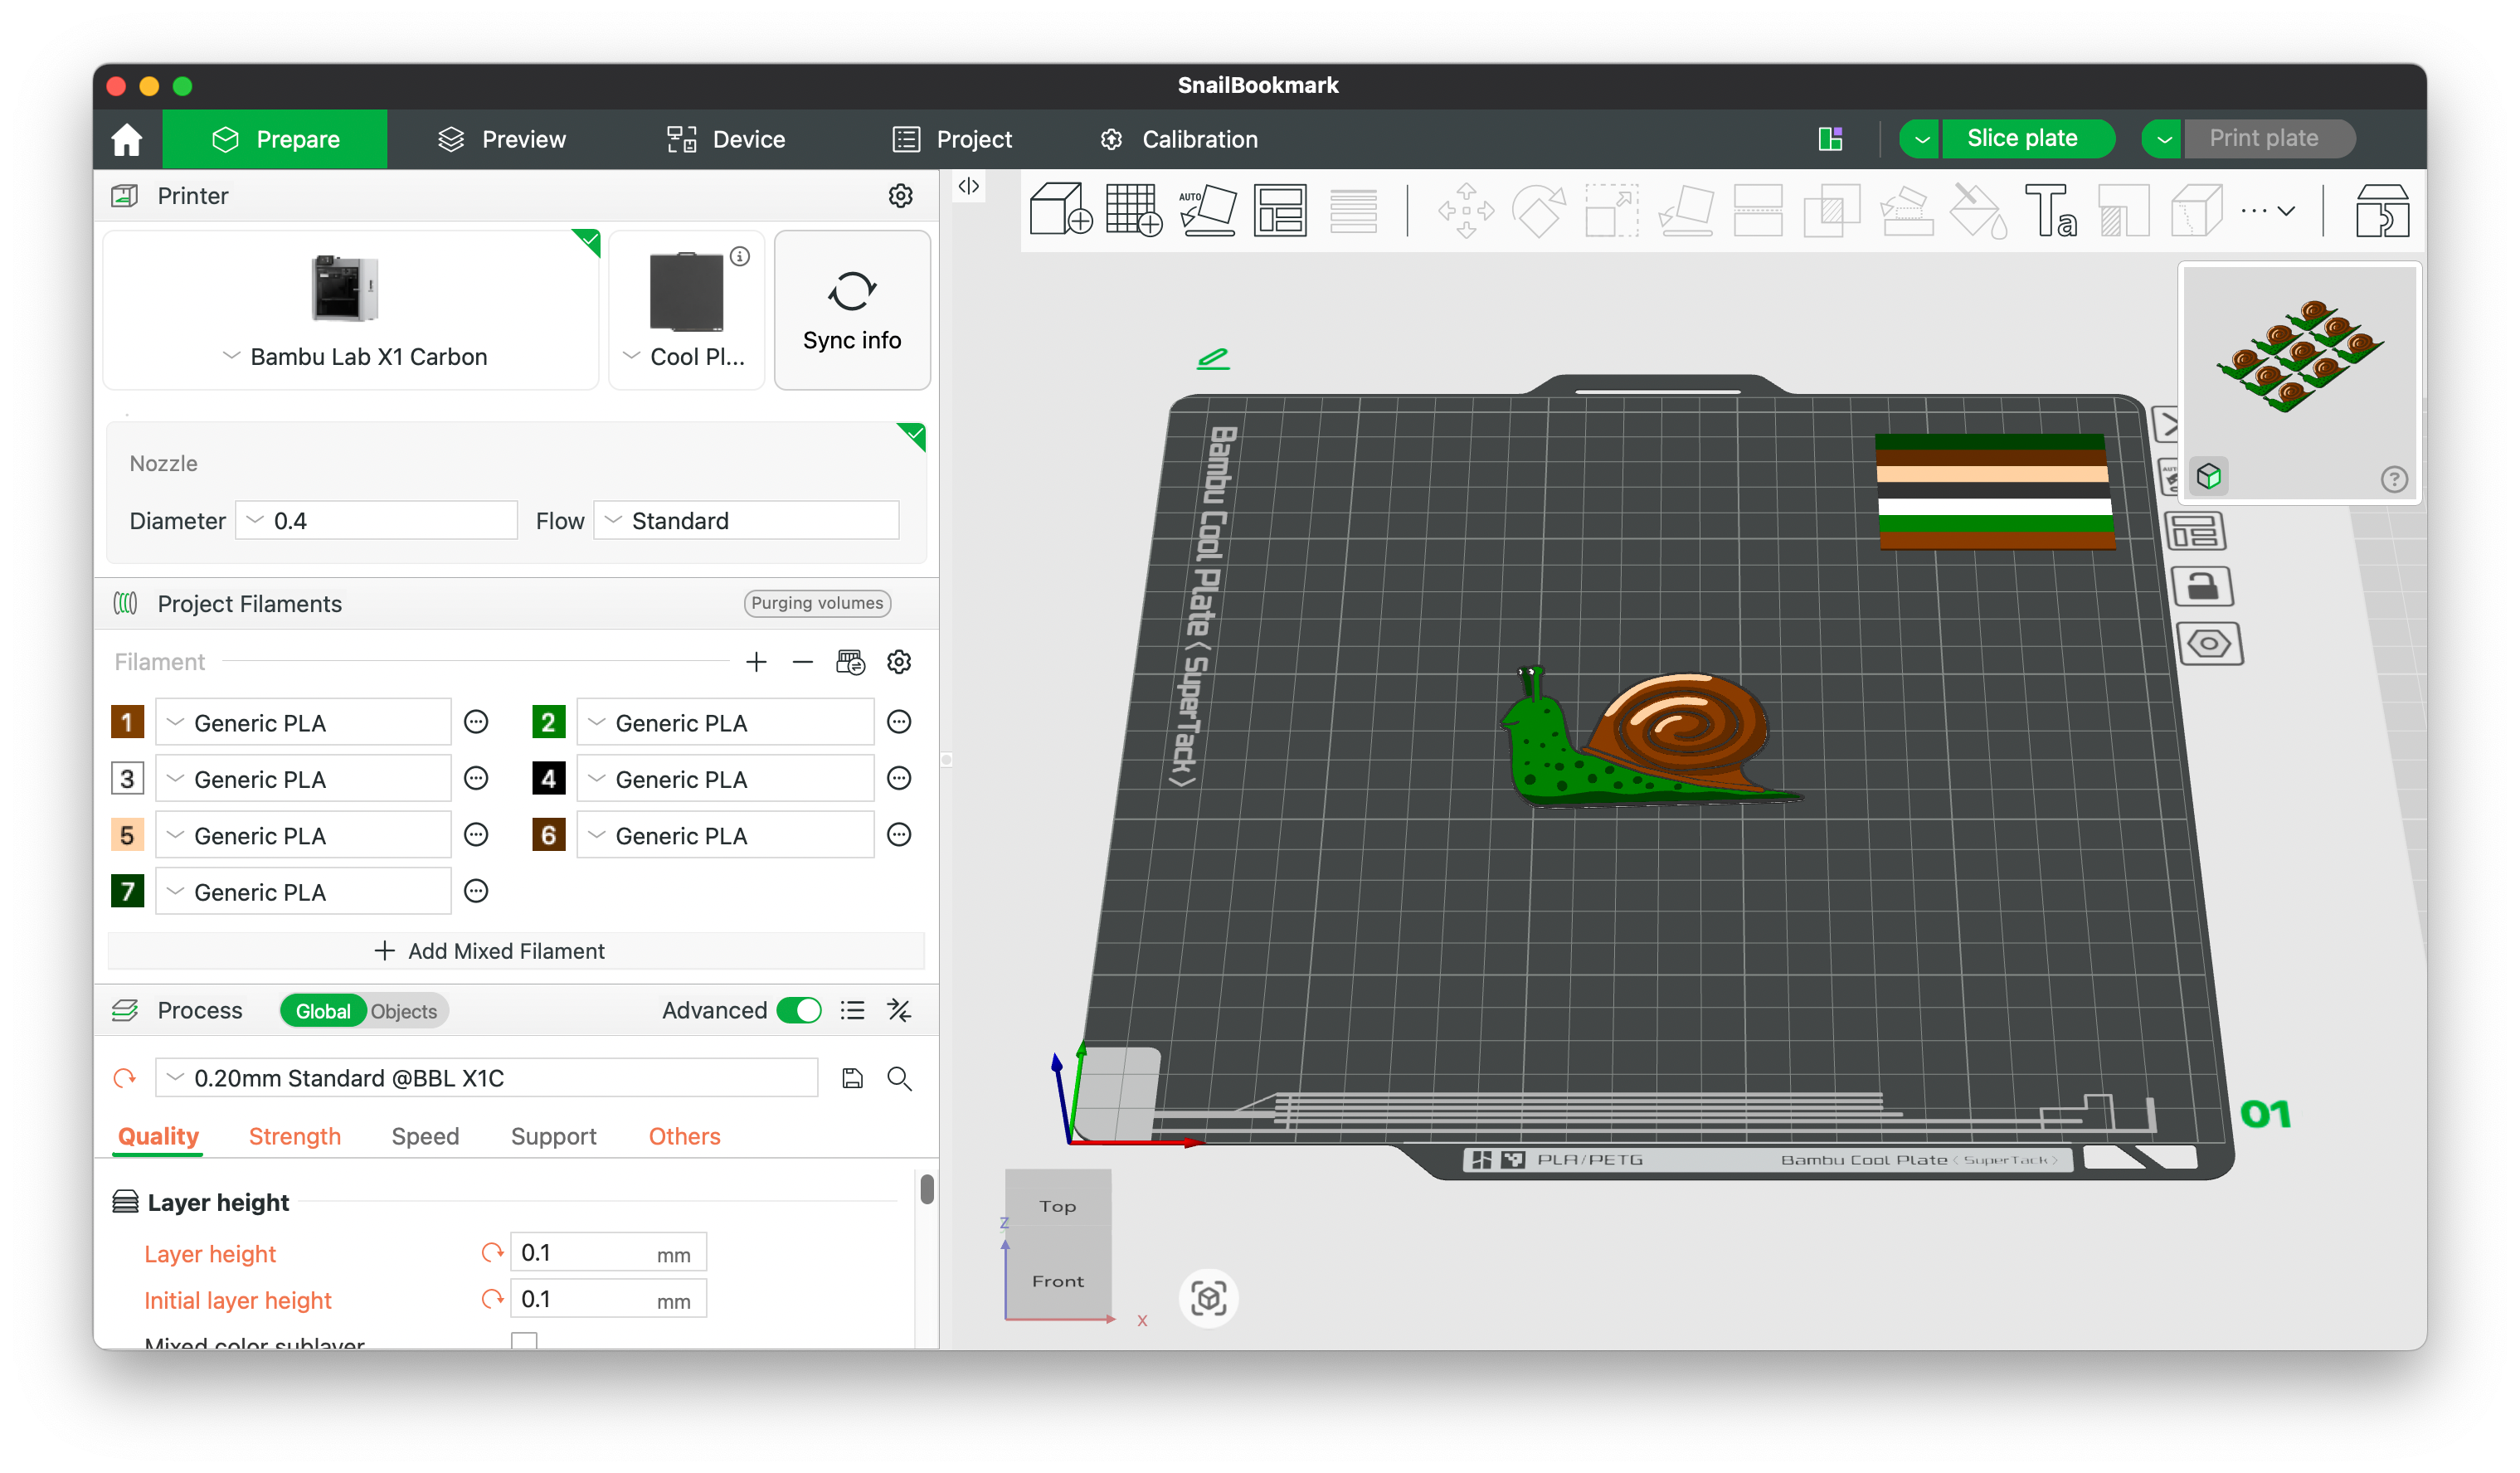
Task: Open printer settings gear icon
Action: point(900,196)
